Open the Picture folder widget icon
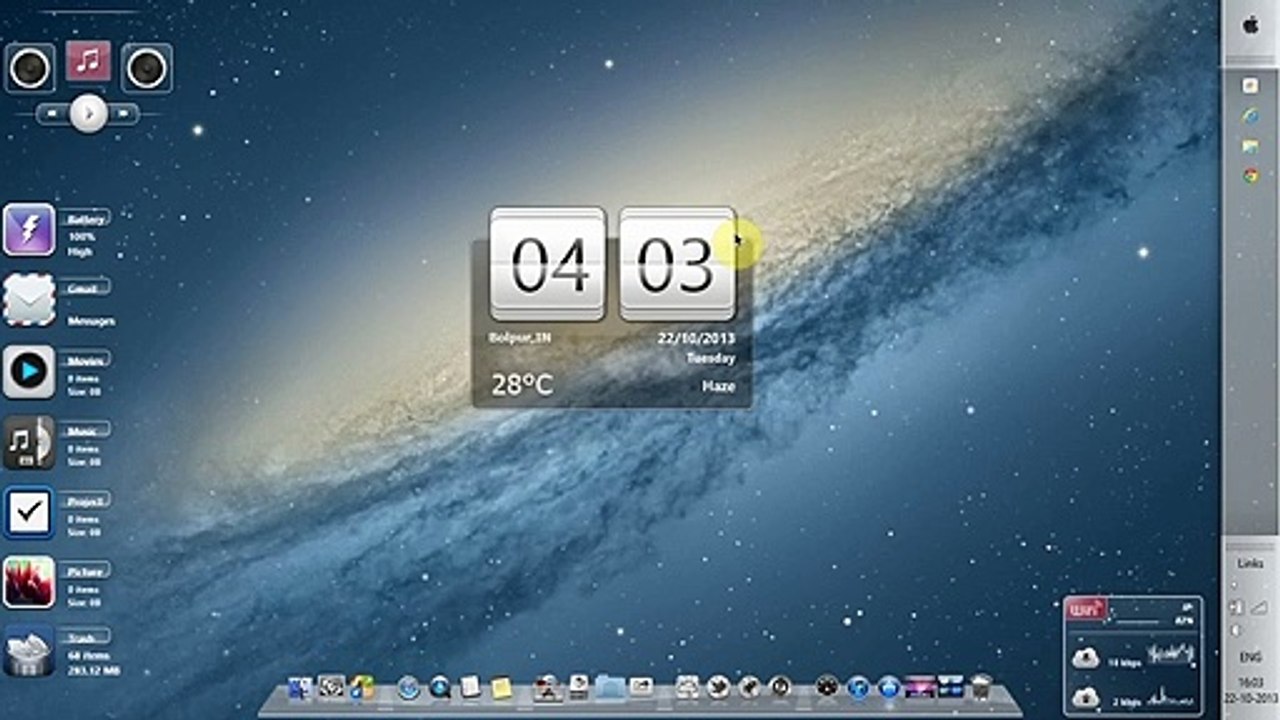 pyautogui.click(x=29, y=583)
